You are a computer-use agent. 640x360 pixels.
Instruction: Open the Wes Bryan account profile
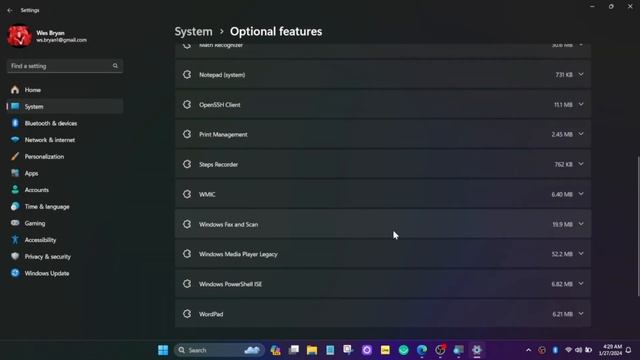pyautogui.click(x=47, y=36)
